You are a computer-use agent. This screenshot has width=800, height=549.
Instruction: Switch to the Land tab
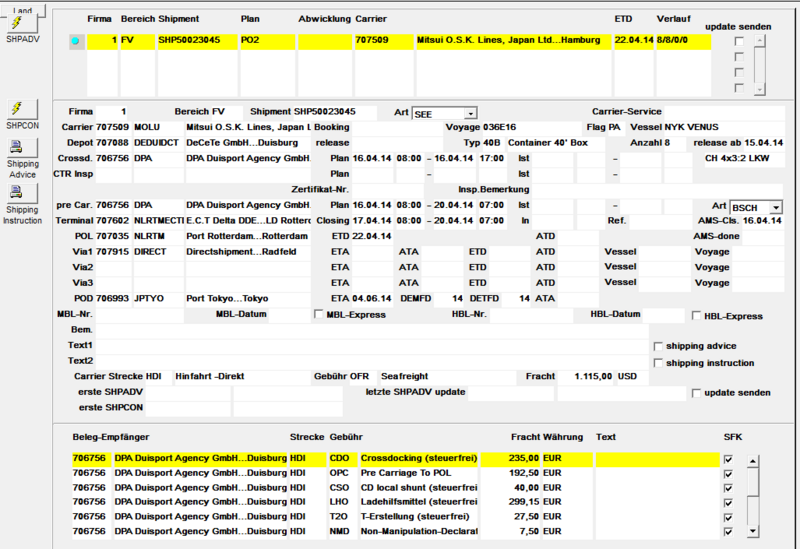coord(22,10)
